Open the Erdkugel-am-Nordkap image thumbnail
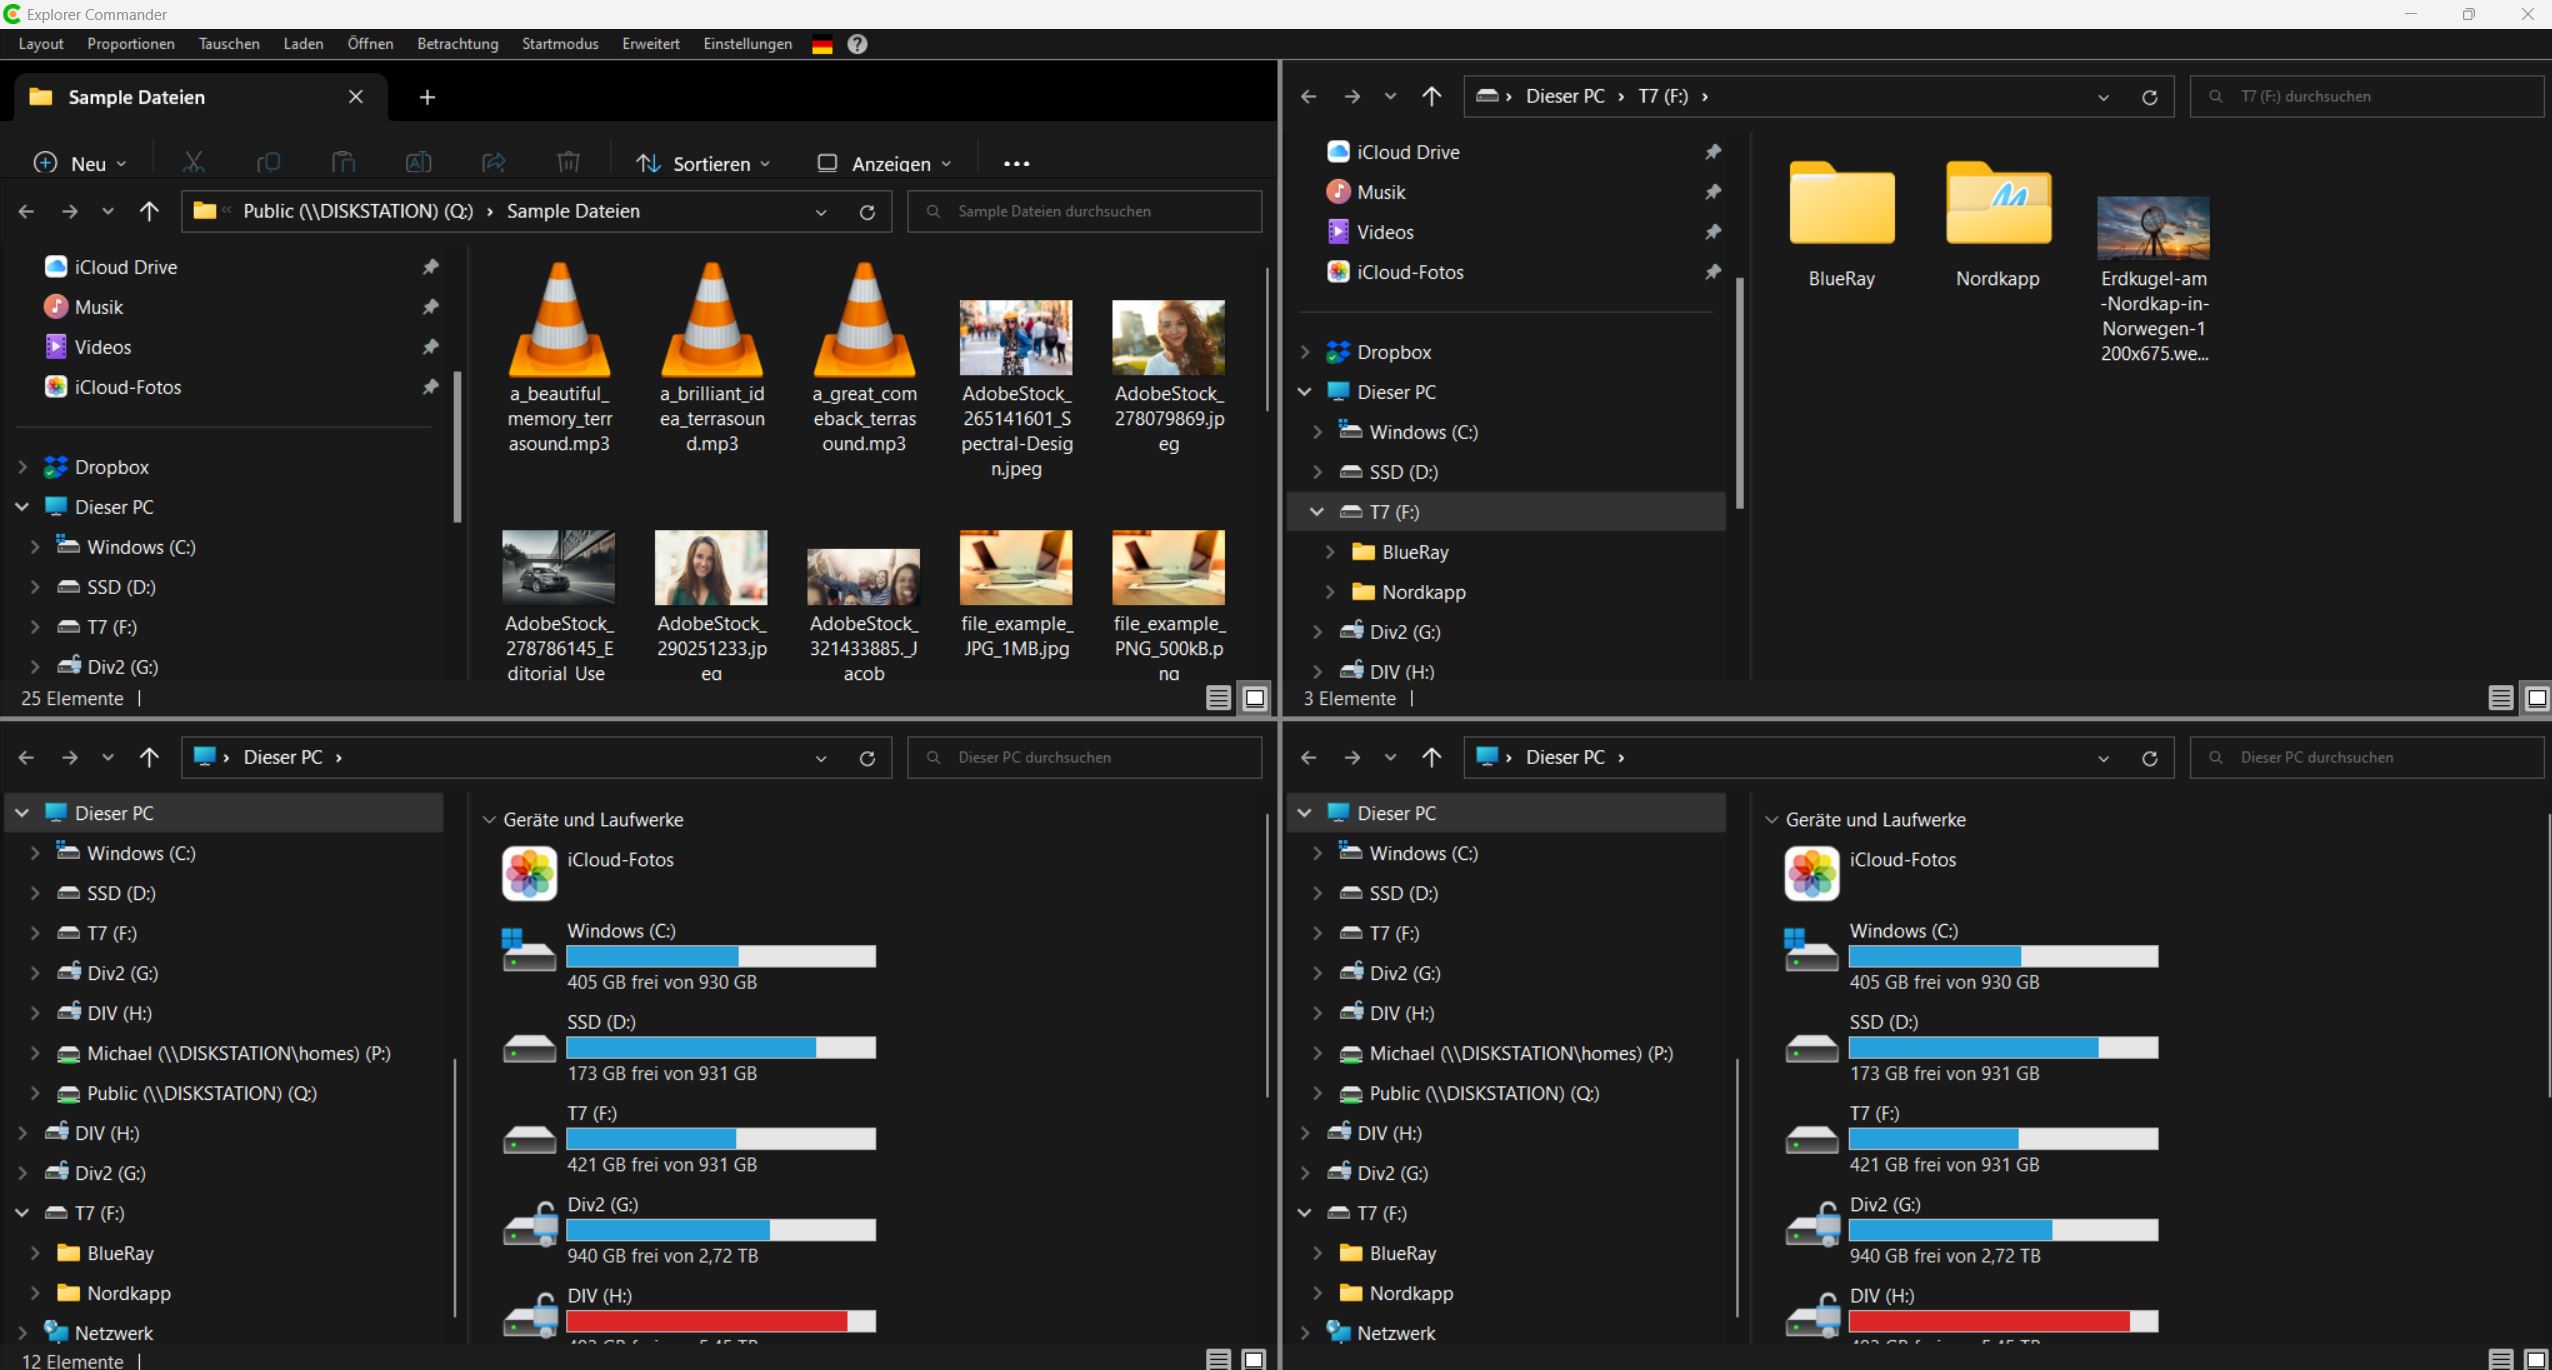Viewport: 2552px width, 1370px height. click(x=2152, y=229)
